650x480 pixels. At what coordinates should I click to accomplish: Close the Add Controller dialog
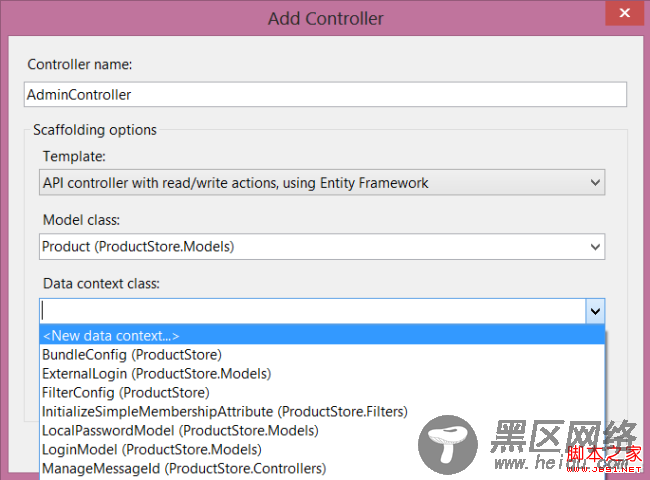click(624, 13)
